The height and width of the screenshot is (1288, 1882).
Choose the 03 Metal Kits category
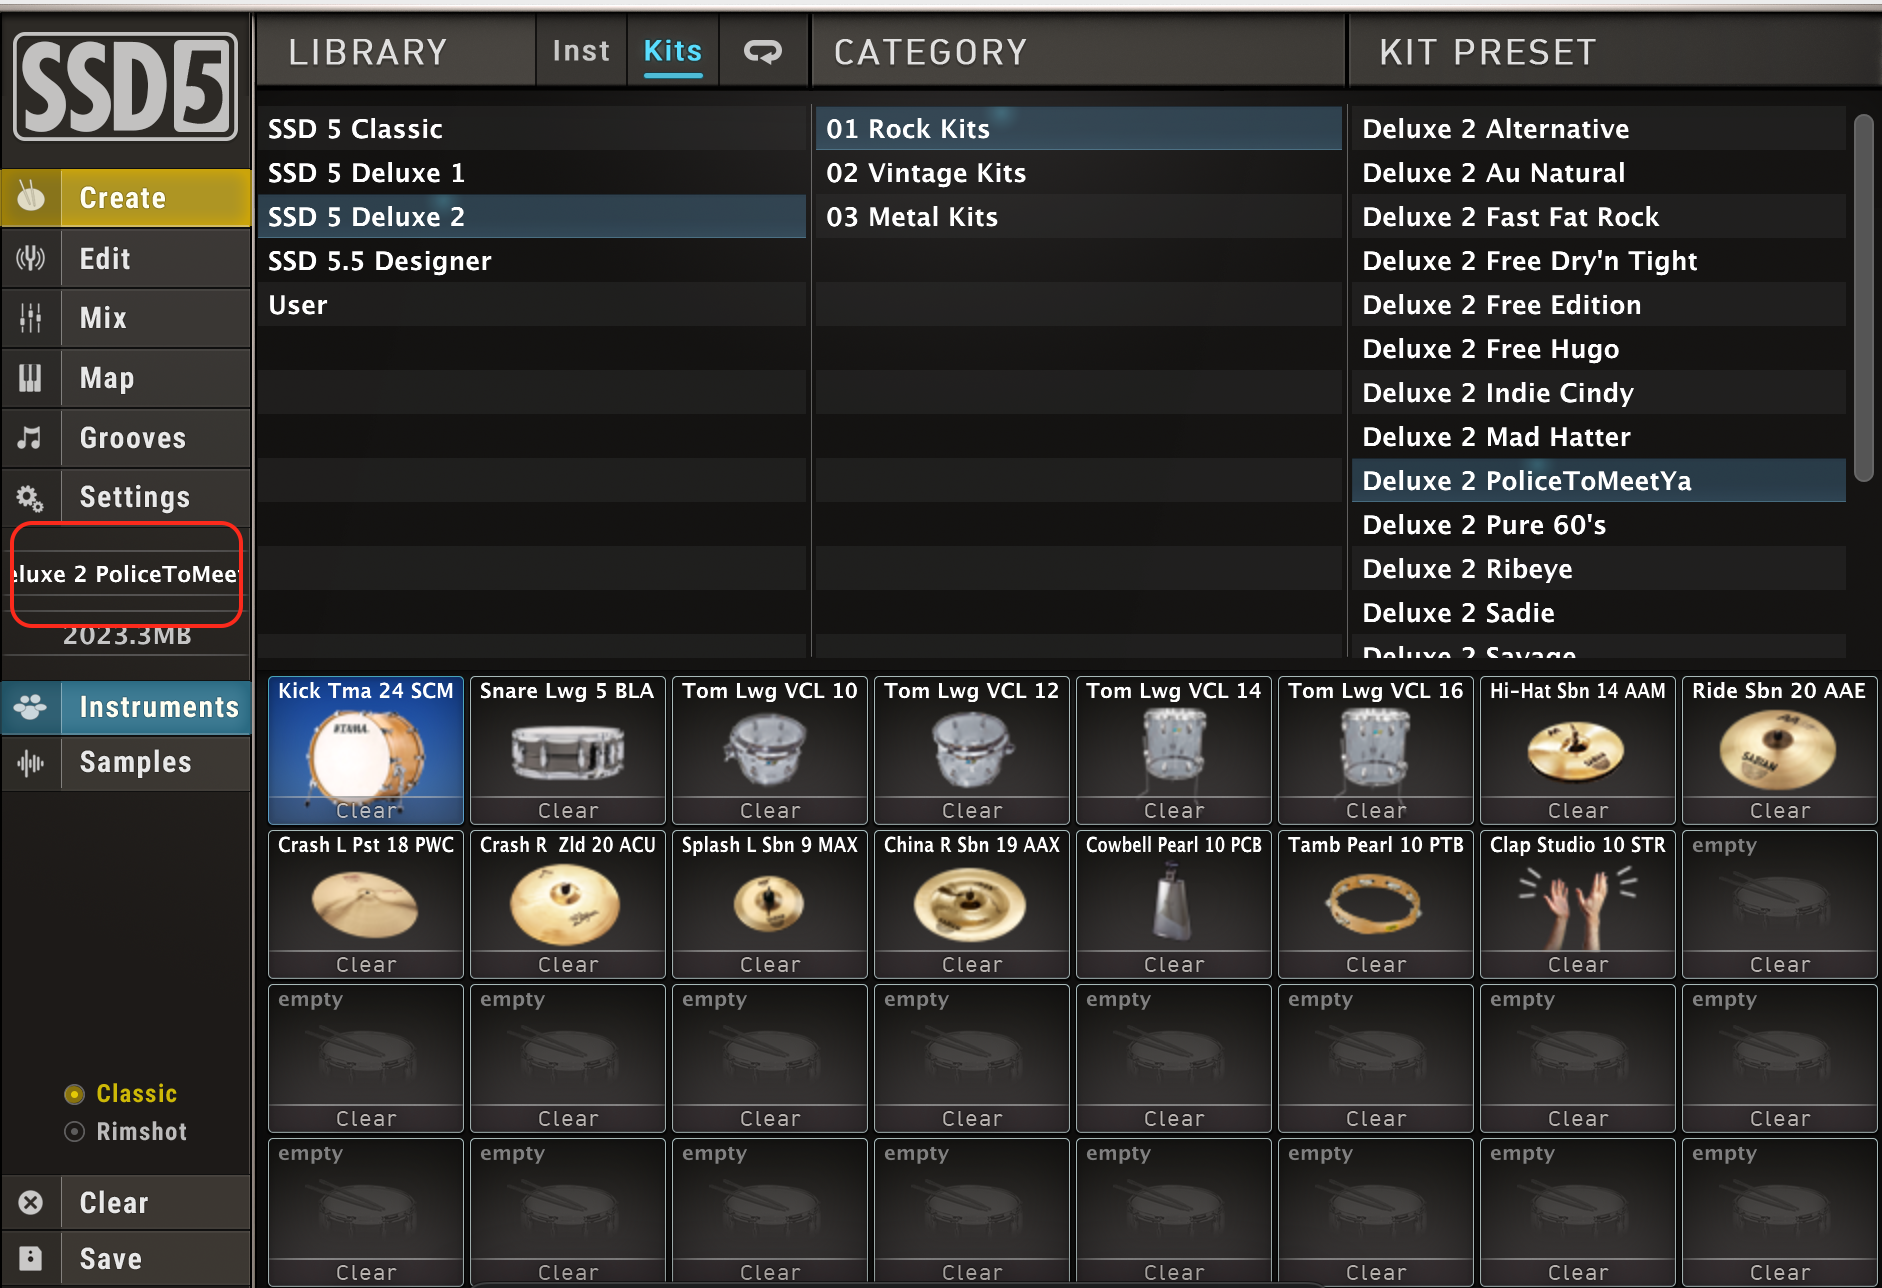[x=1079, y=217]
